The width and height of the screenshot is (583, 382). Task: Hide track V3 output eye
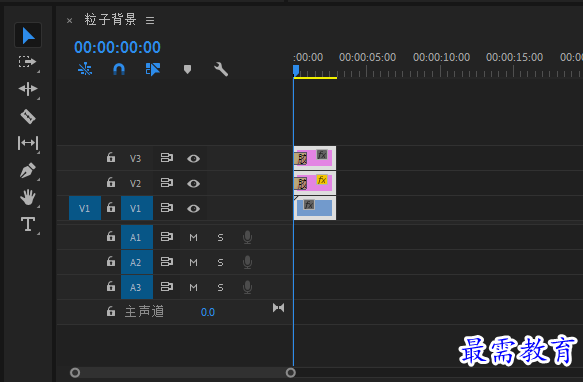coord(193,159)
